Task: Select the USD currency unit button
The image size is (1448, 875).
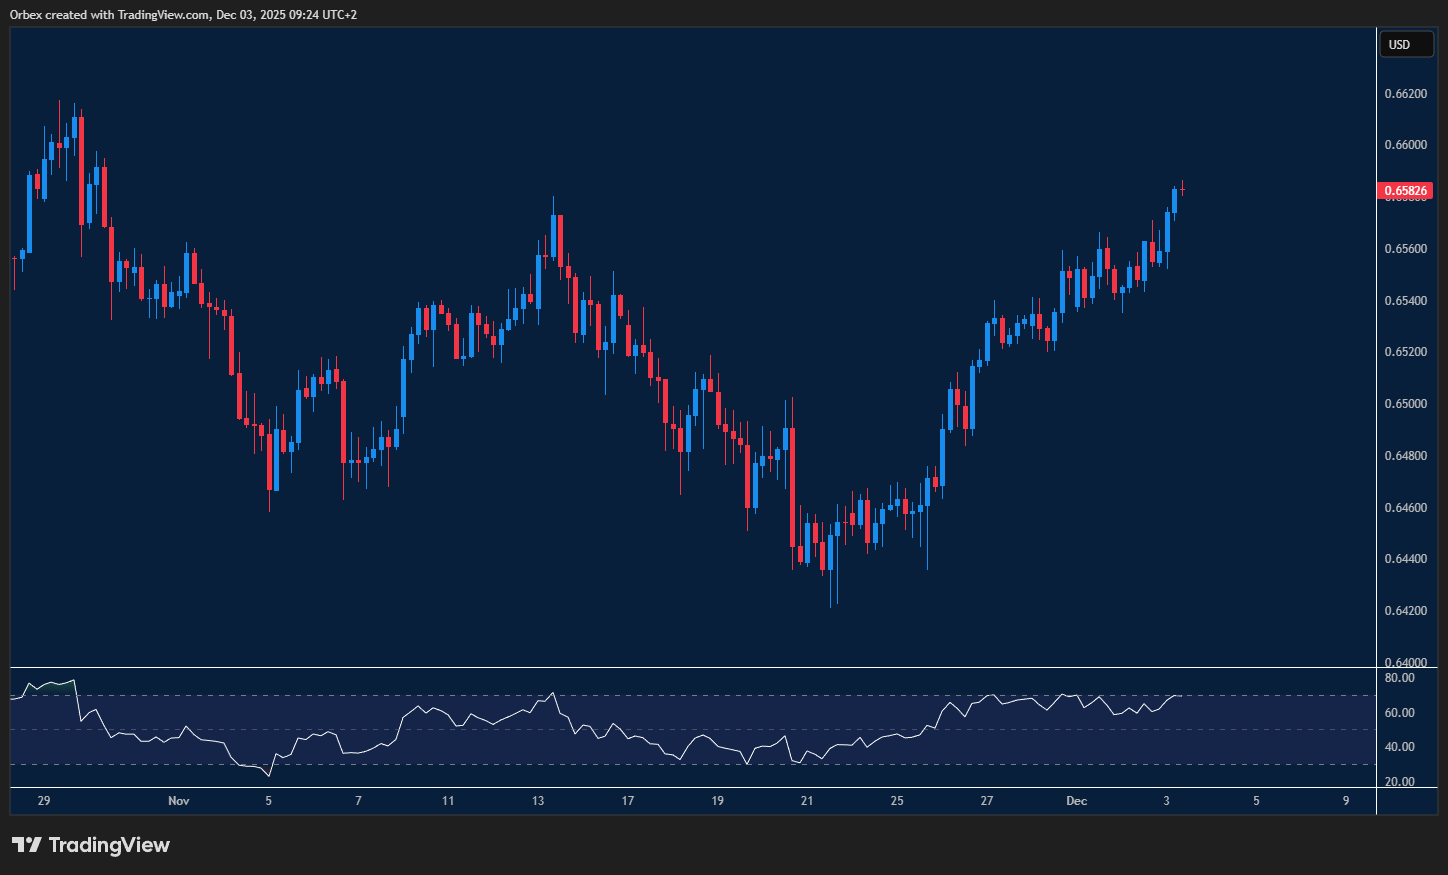Action: (1406, 44)
